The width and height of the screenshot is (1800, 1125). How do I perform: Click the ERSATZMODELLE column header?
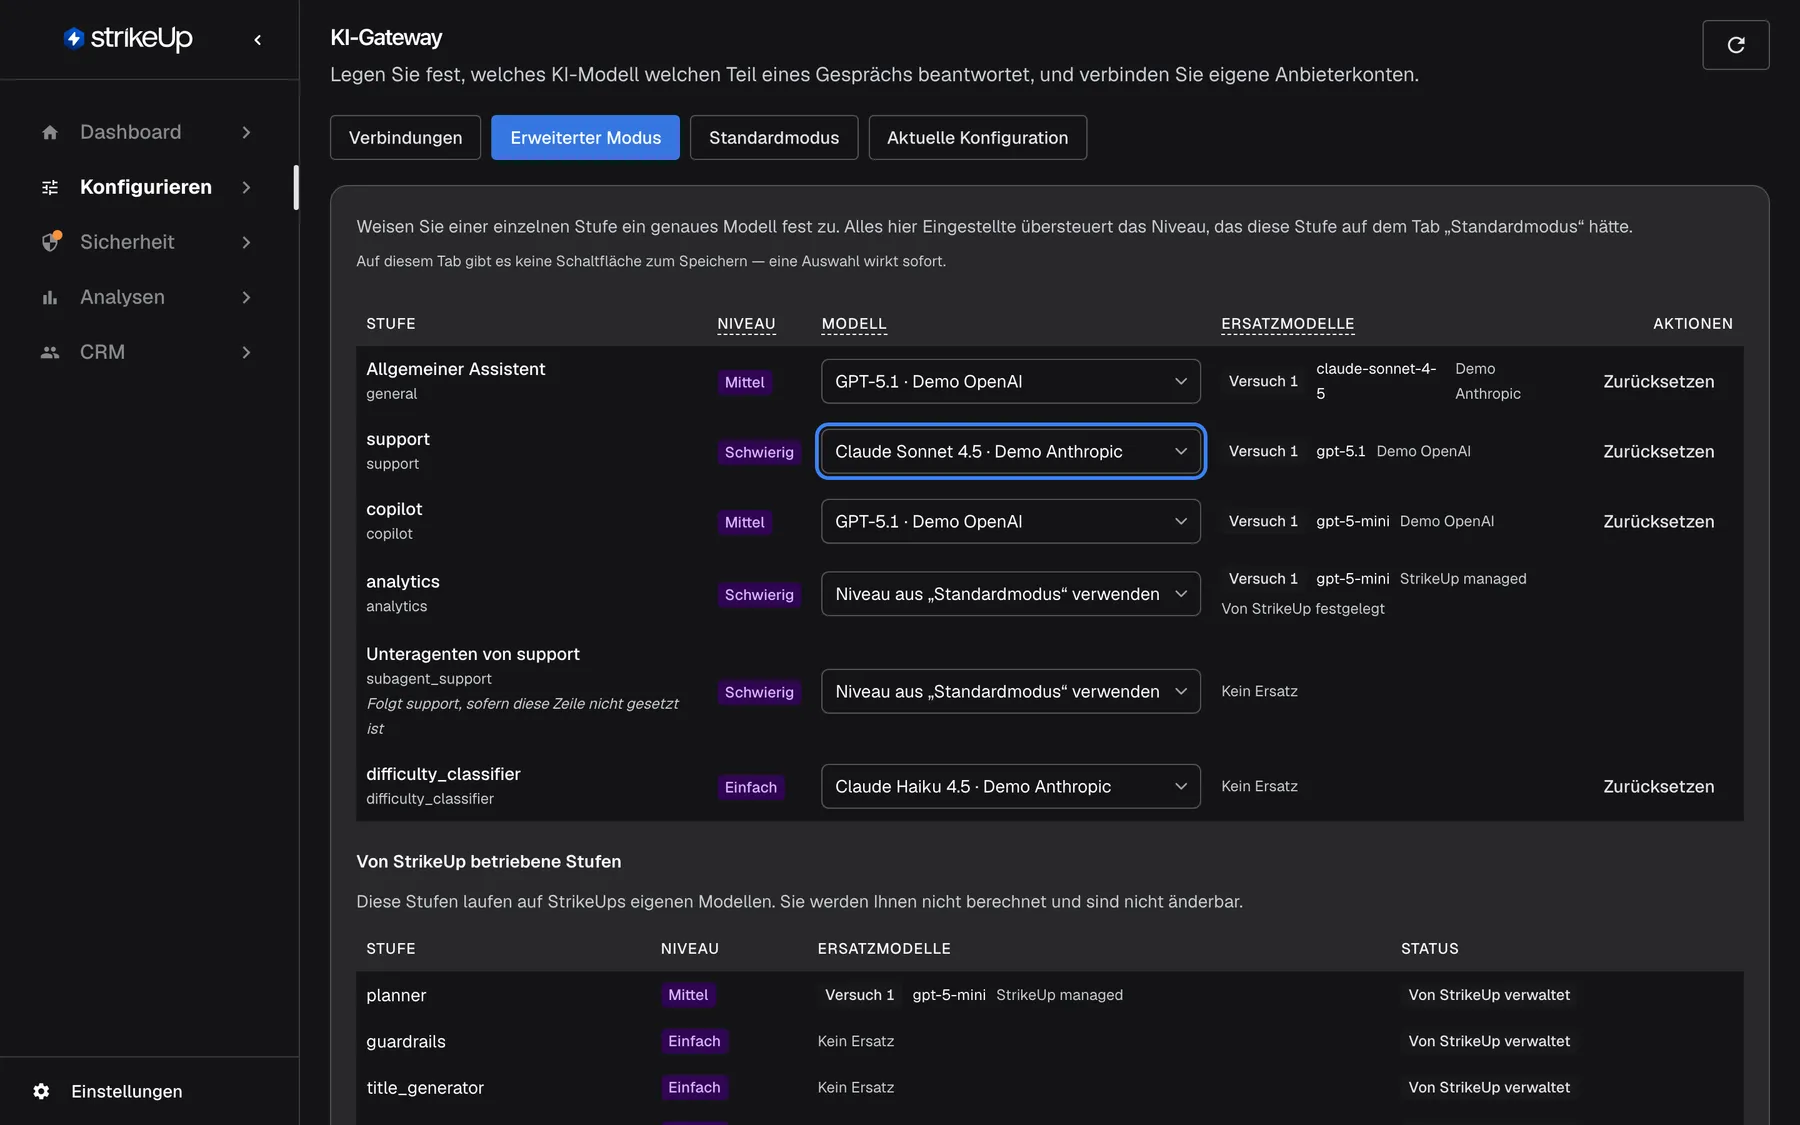(x=1287, y=323)
